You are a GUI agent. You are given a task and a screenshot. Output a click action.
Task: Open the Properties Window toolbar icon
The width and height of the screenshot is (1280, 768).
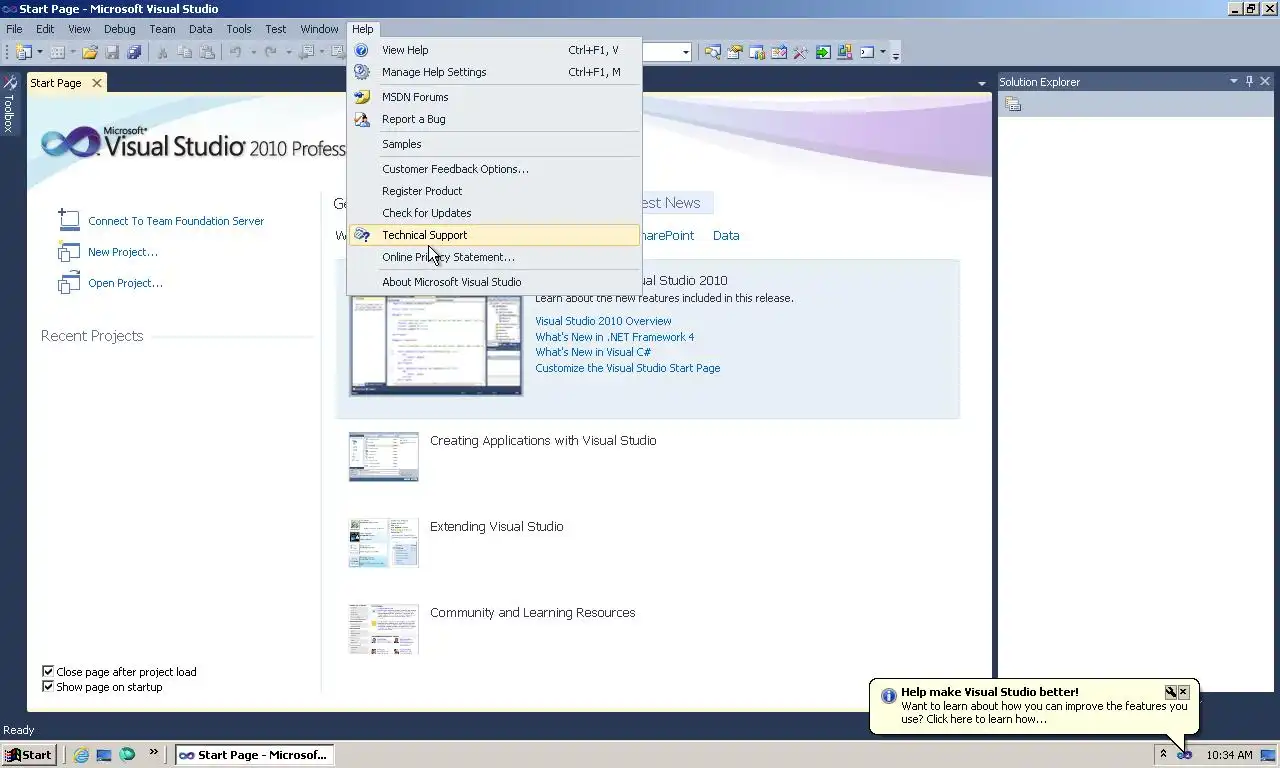coord(735,52)
